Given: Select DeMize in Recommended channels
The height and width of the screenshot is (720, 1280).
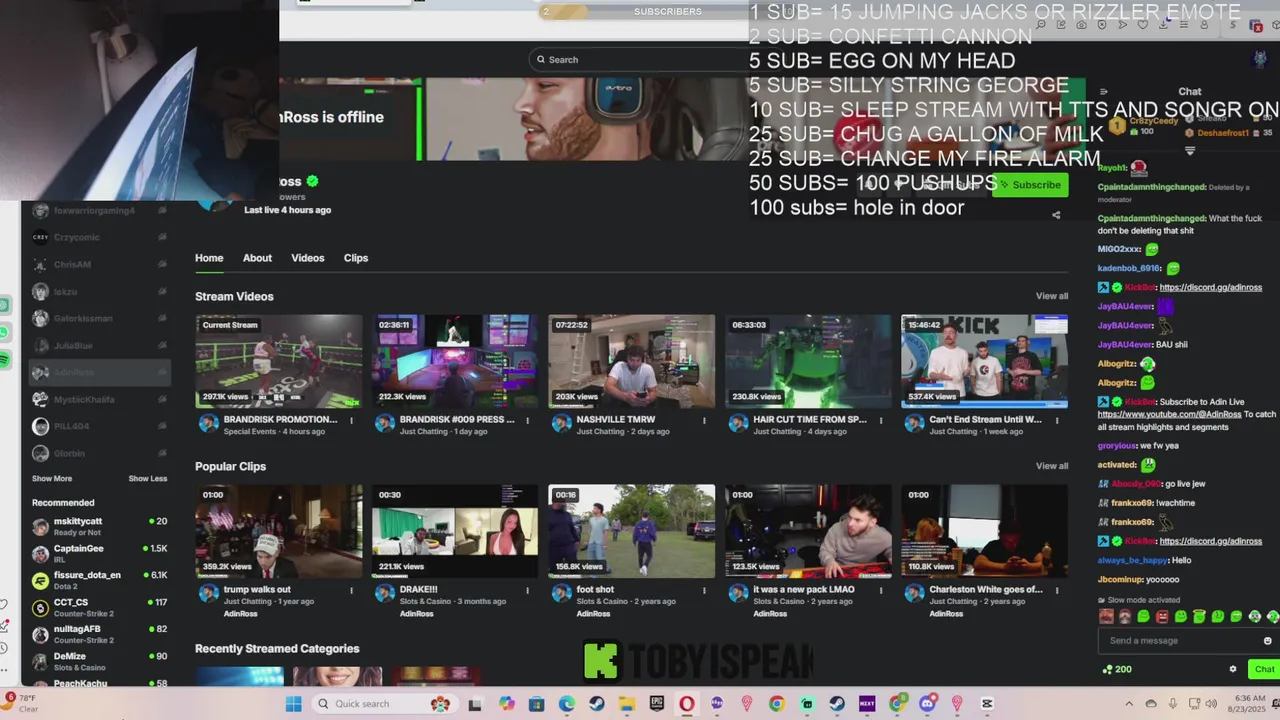Looking at the screenshot, I should 100,661.
